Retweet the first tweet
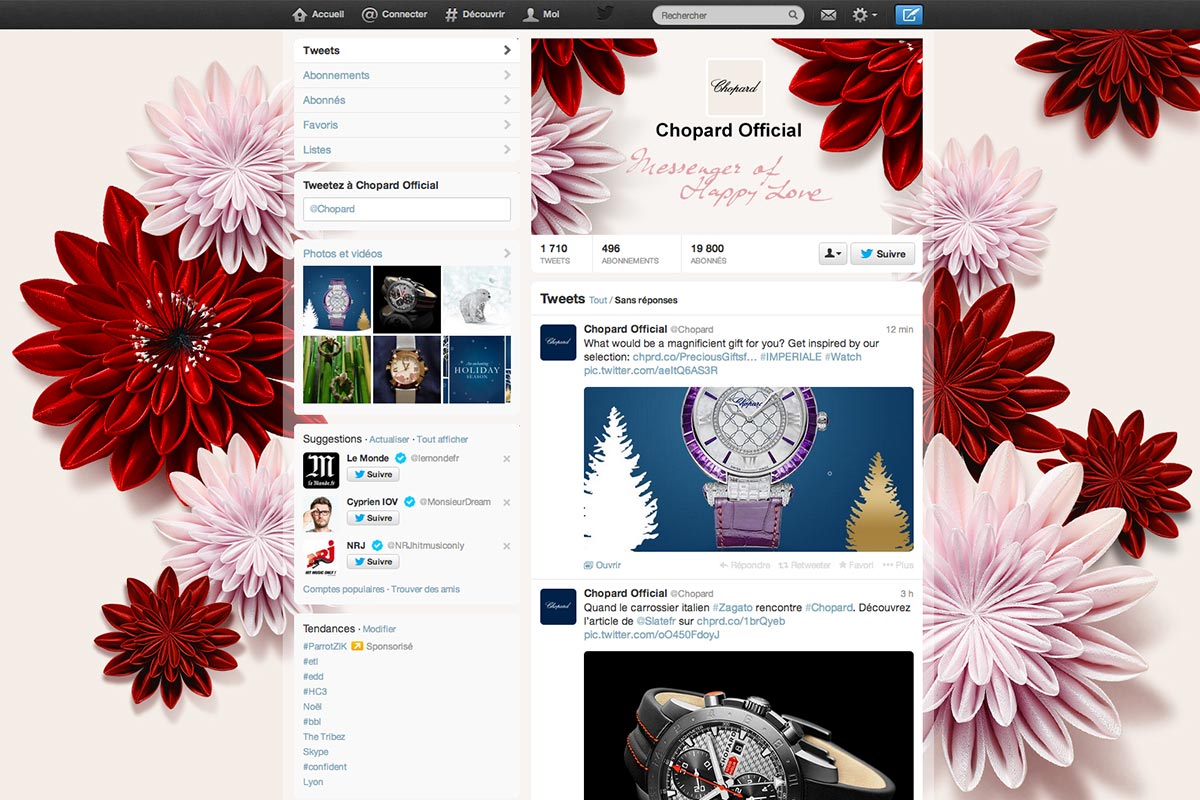The image size is (1200, 800). [805, 565]
